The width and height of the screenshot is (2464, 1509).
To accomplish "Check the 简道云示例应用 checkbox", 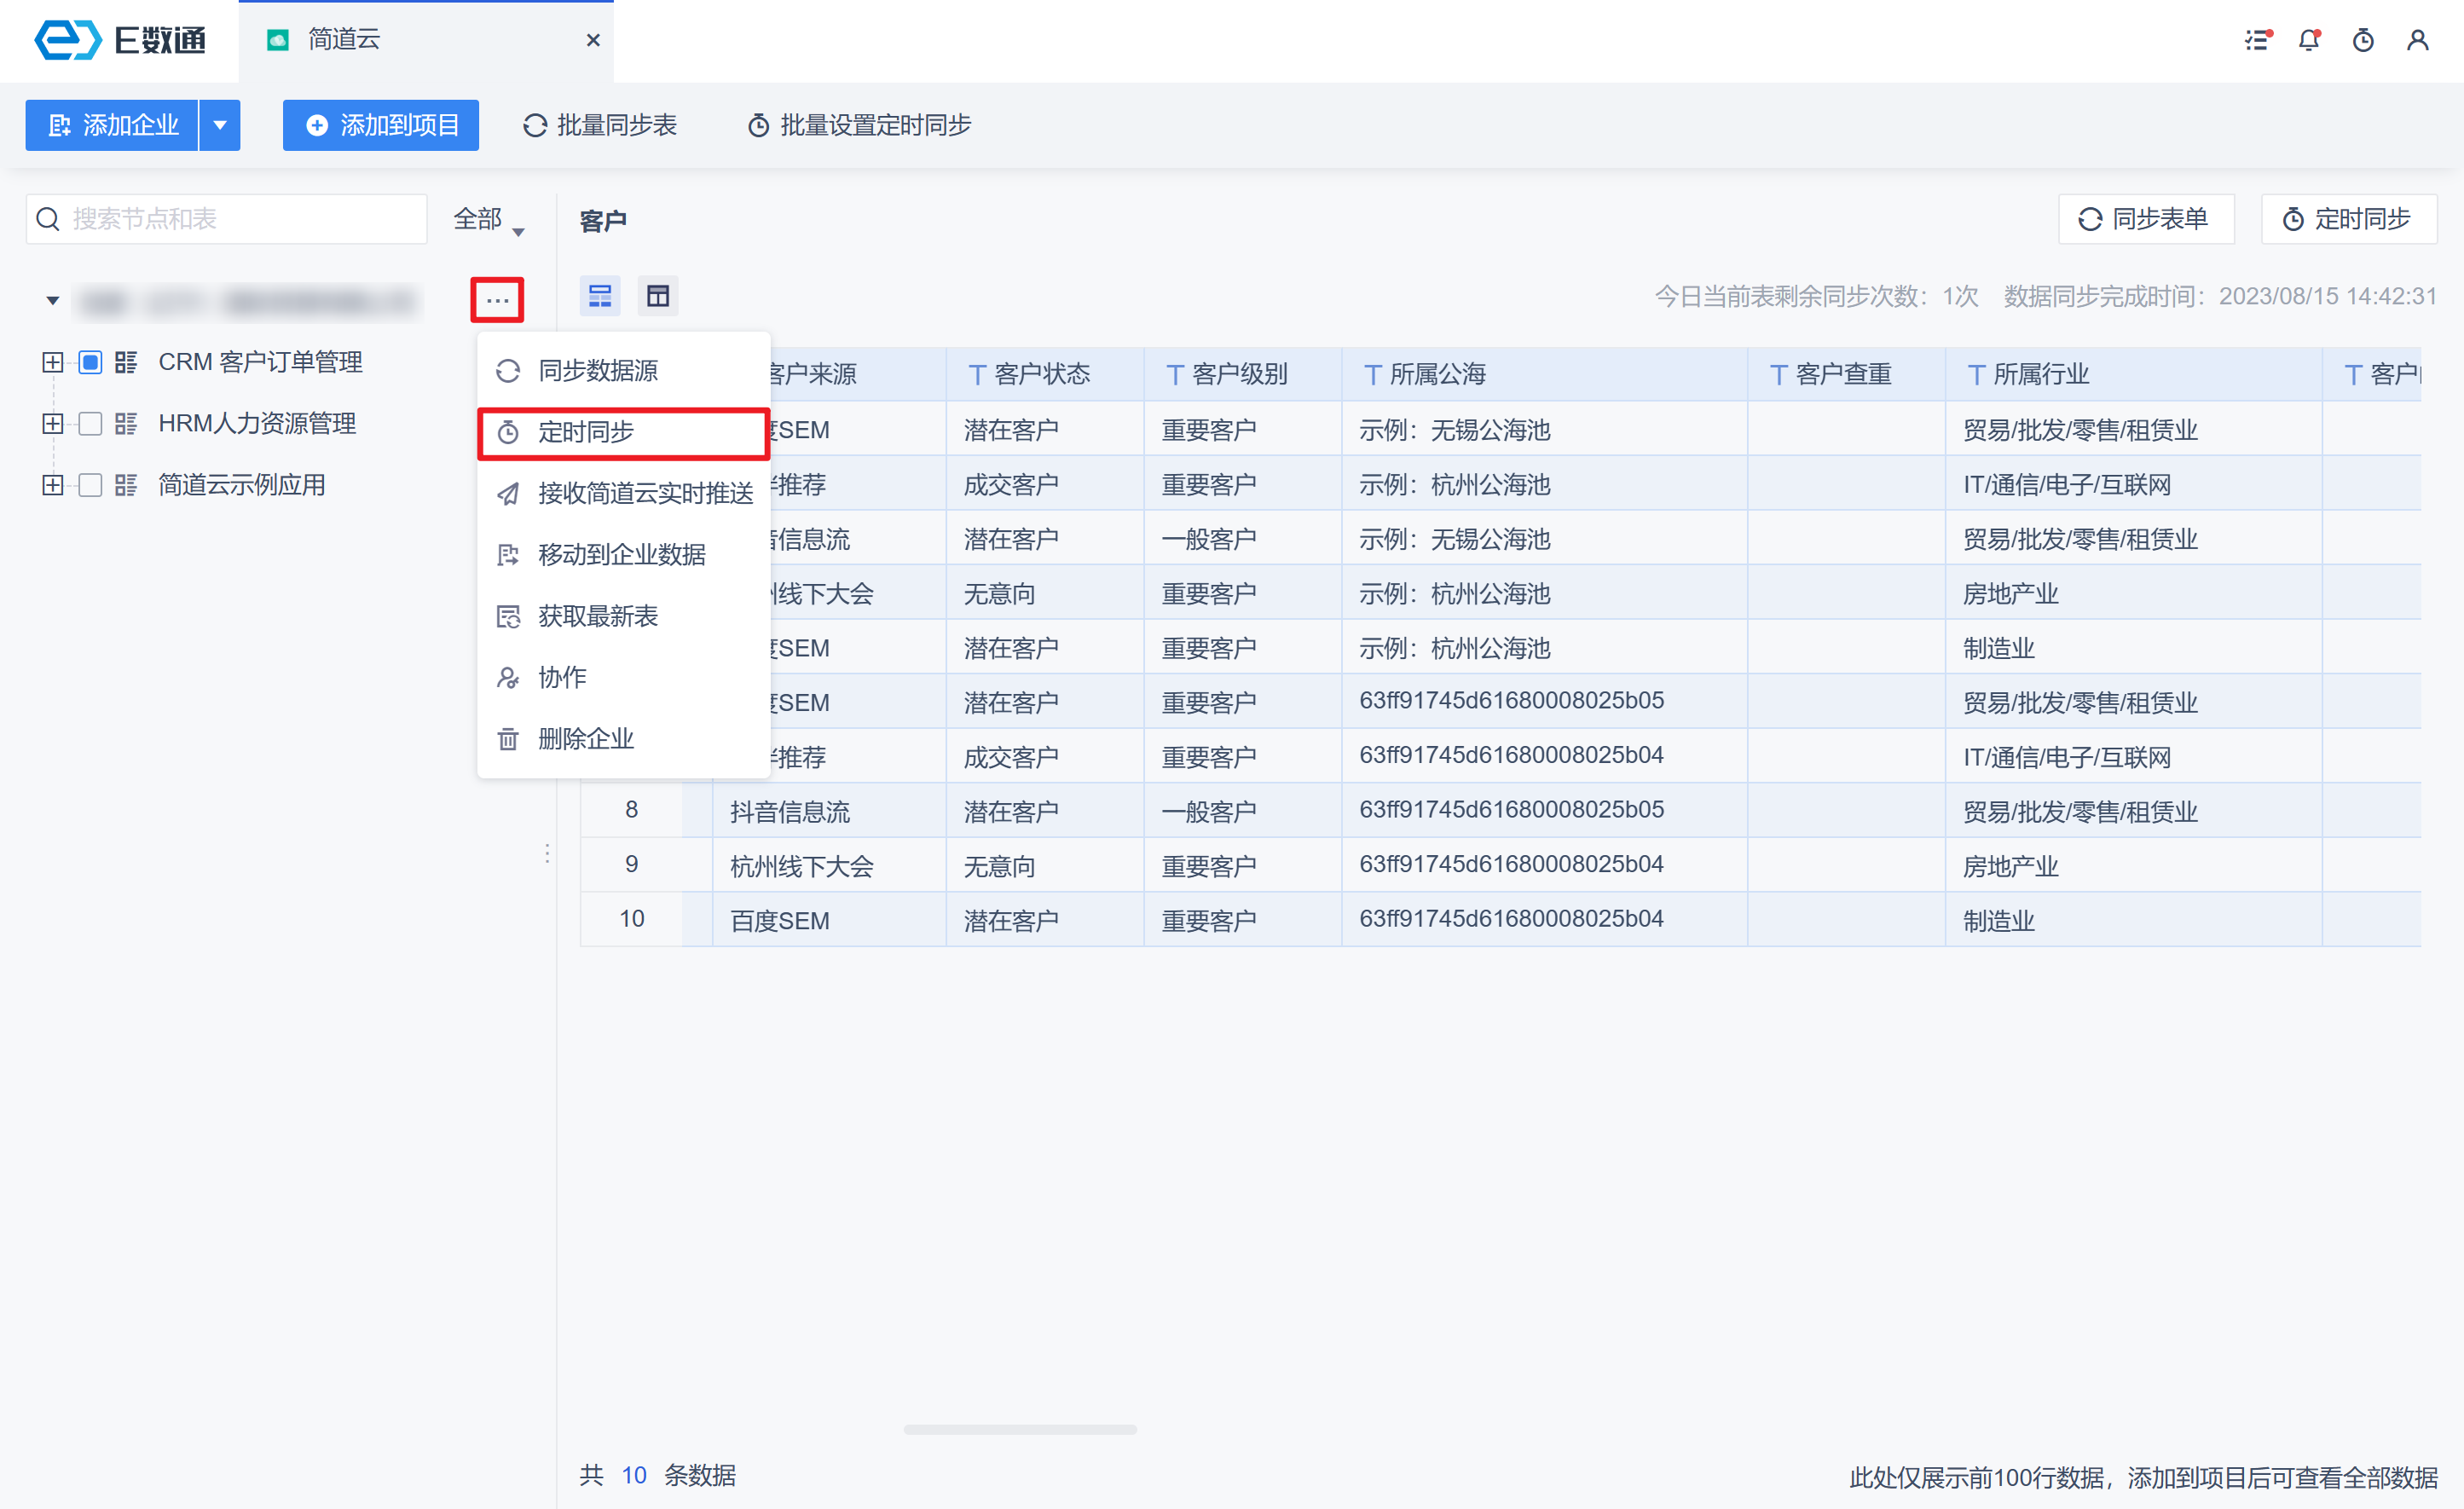I will click(90, 485).
